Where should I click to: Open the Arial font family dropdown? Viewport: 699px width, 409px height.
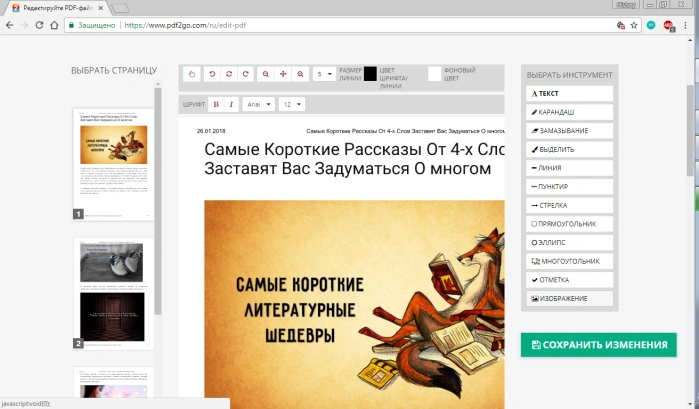click(x=259, y=104)
